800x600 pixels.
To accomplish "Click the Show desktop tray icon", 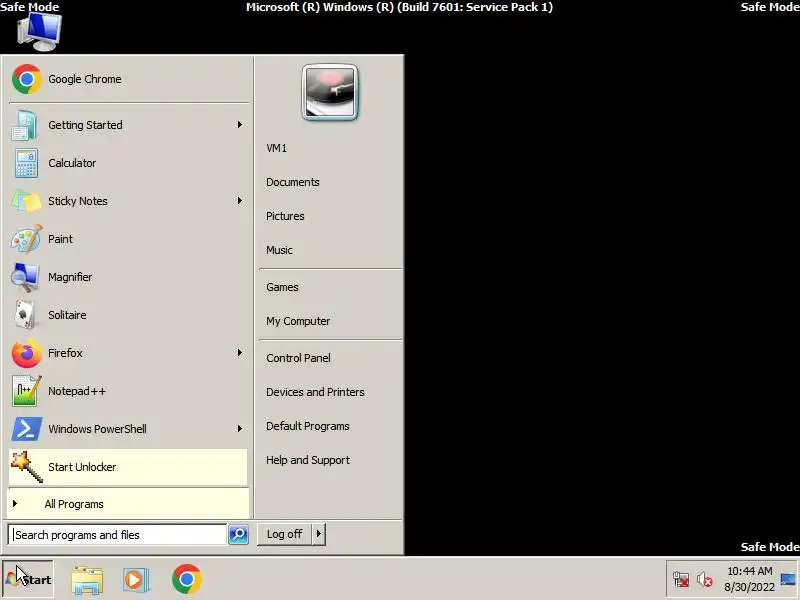I will coord(788,579).
